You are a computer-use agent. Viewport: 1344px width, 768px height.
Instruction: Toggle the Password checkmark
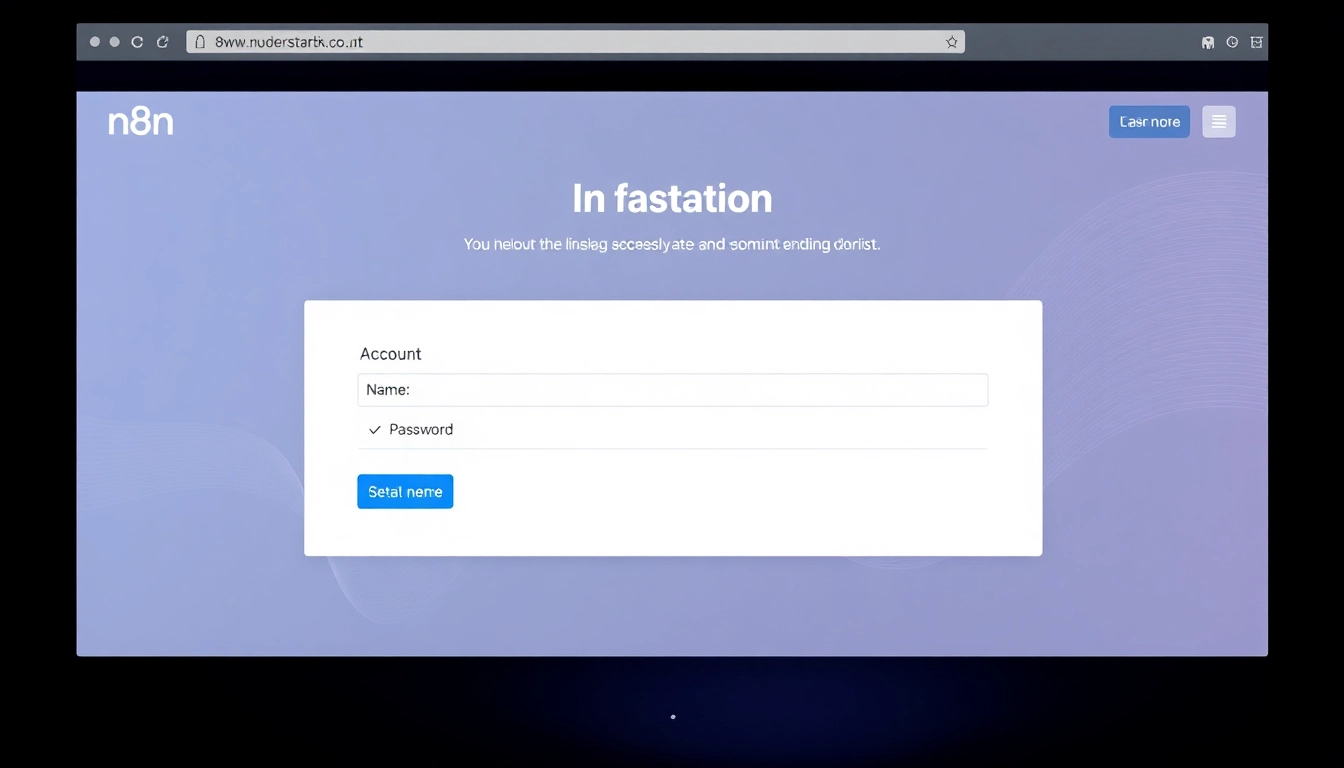pyautogui.click(x=375, y=430)
